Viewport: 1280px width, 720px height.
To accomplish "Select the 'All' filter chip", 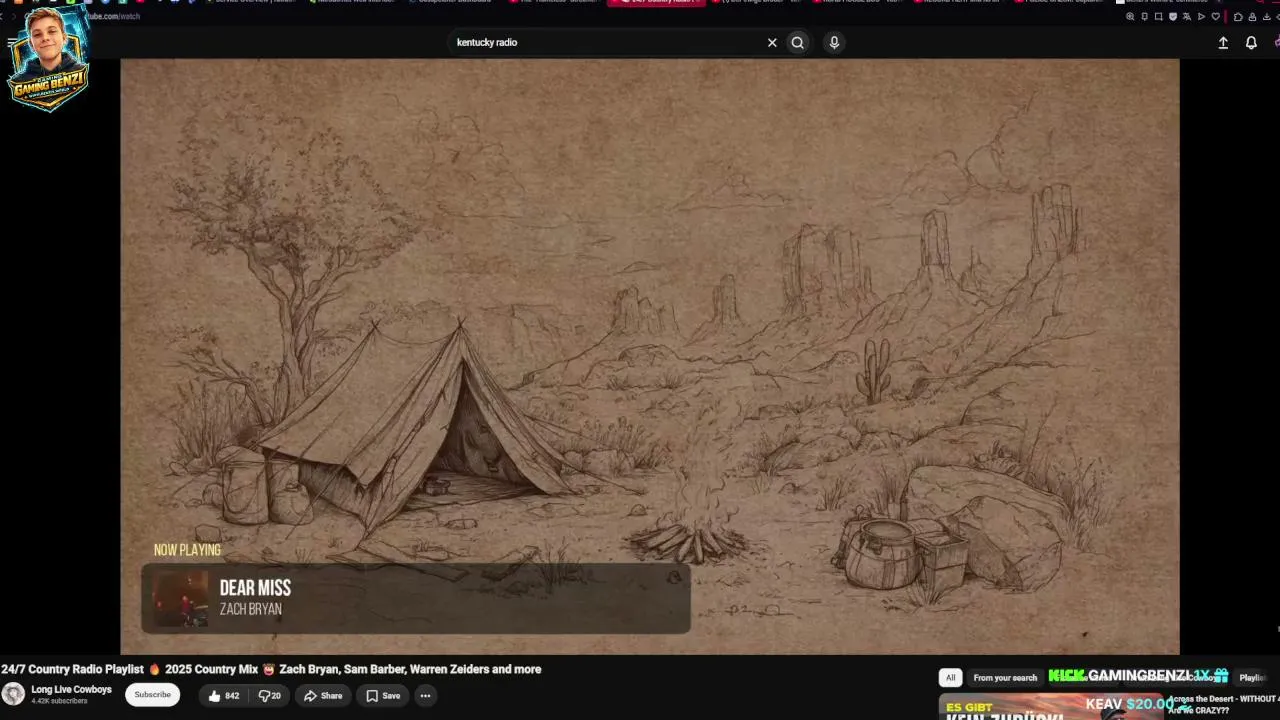I will coord(950,677).
